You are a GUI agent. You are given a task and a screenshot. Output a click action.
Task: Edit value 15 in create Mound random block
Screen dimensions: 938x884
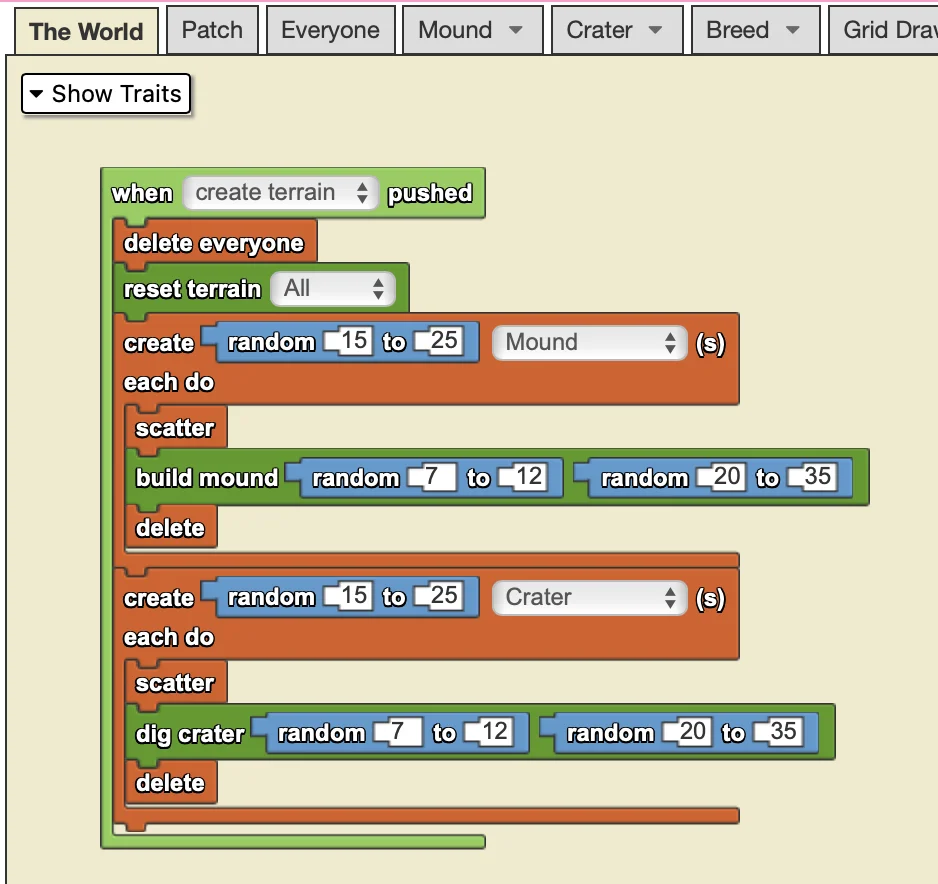[x=354, y=341]
